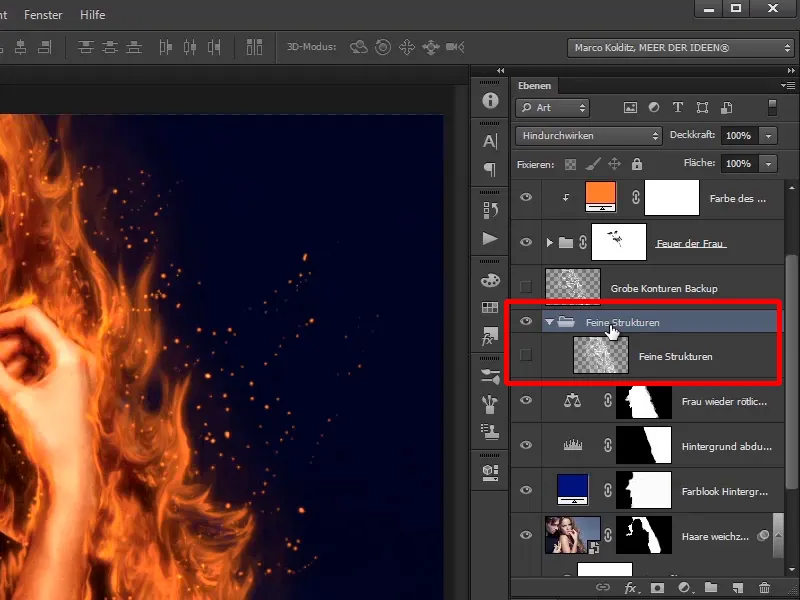Open the Color palette panel icon
Screen dimensions: 800x600
(490, 280)
